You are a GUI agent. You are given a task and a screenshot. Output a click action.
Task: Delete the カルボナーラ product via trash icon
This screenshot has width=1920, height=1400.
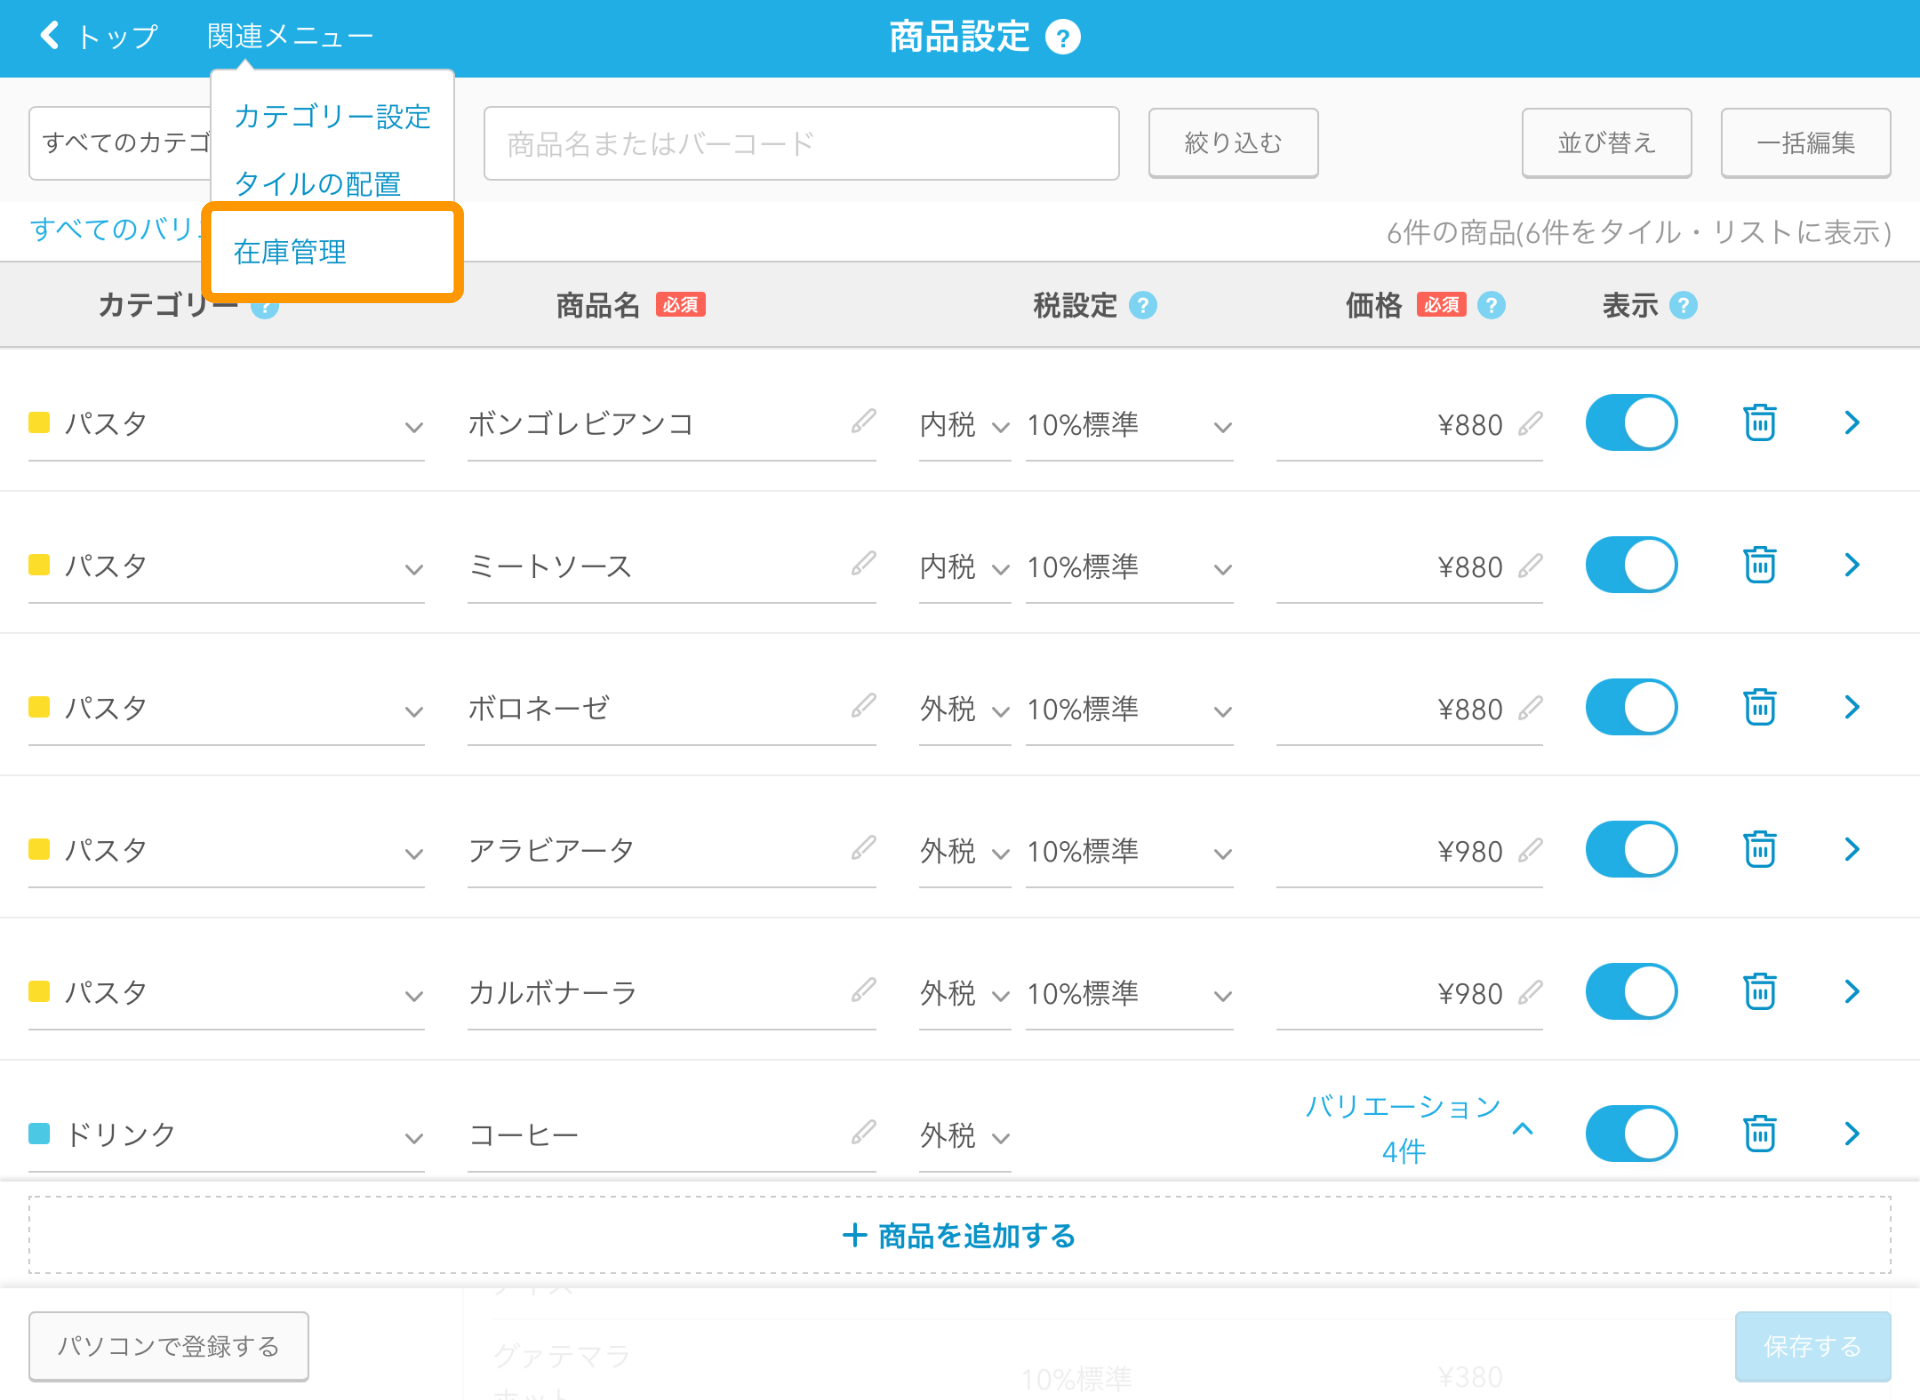(x=1760, y=991)
